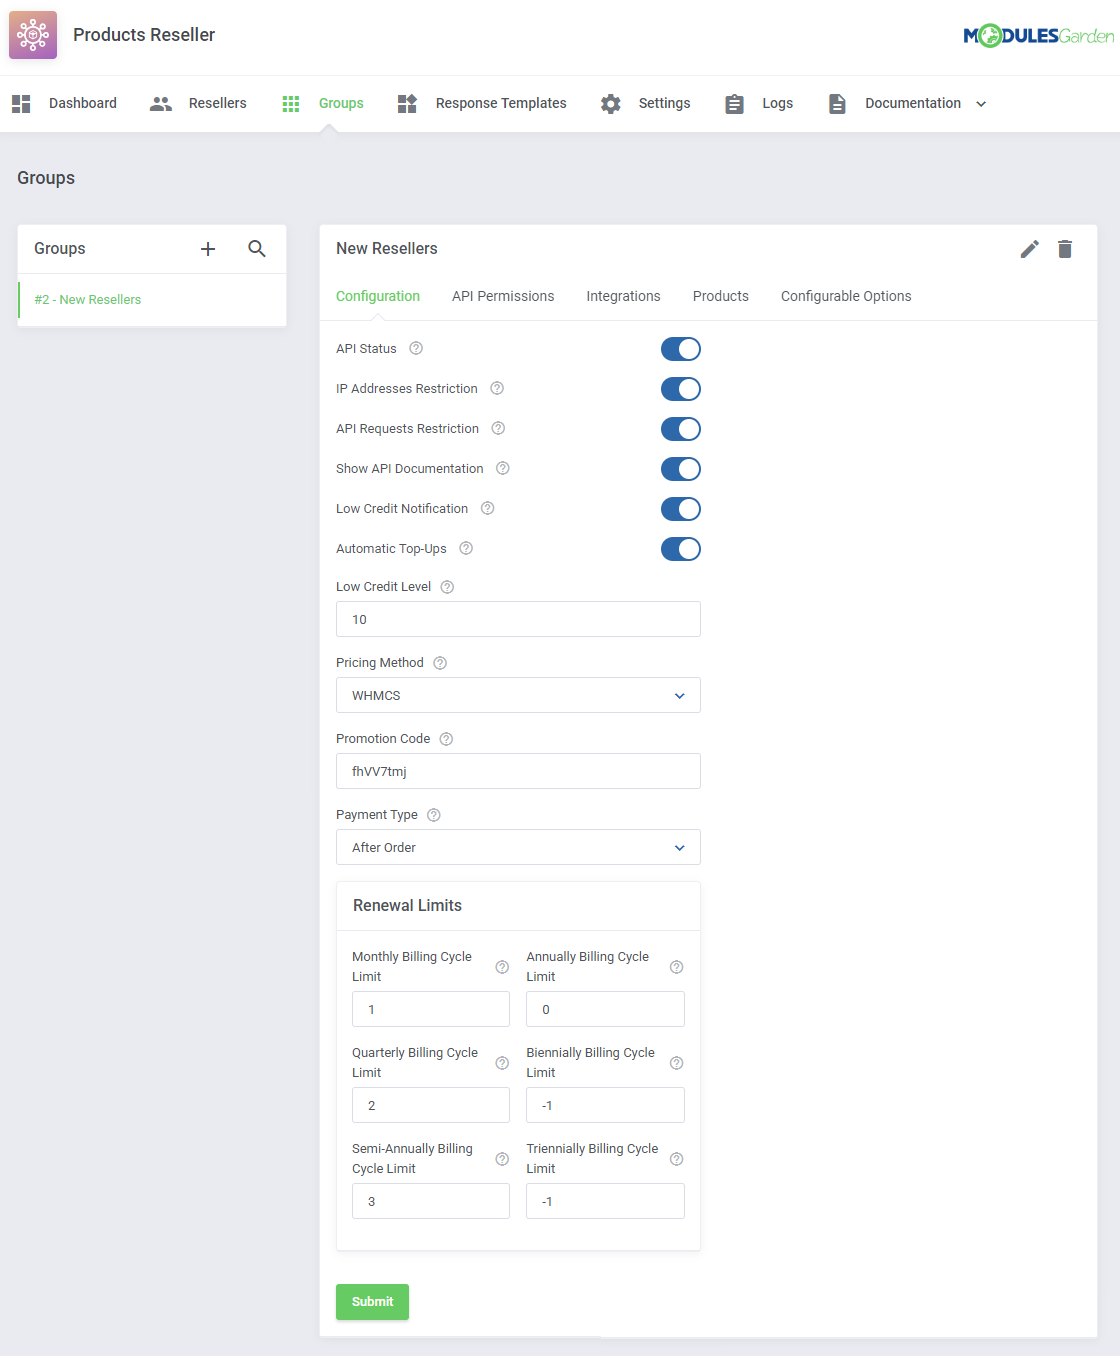
Task: Open the Settings menu item
Action: tap(664, 104)
